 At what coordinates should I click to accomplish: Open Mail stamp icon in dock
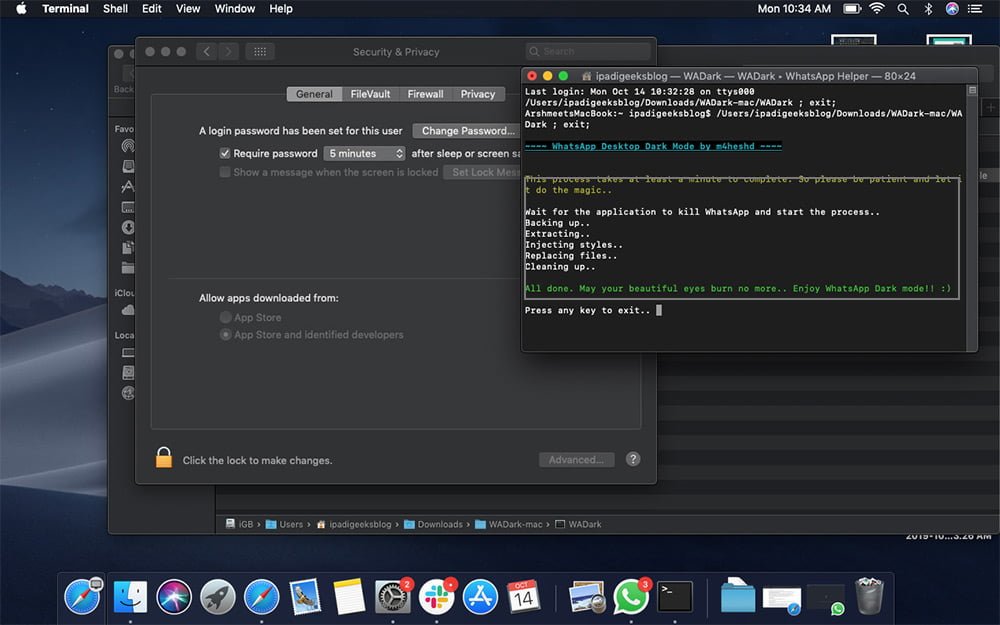click(x=305, y=598)
